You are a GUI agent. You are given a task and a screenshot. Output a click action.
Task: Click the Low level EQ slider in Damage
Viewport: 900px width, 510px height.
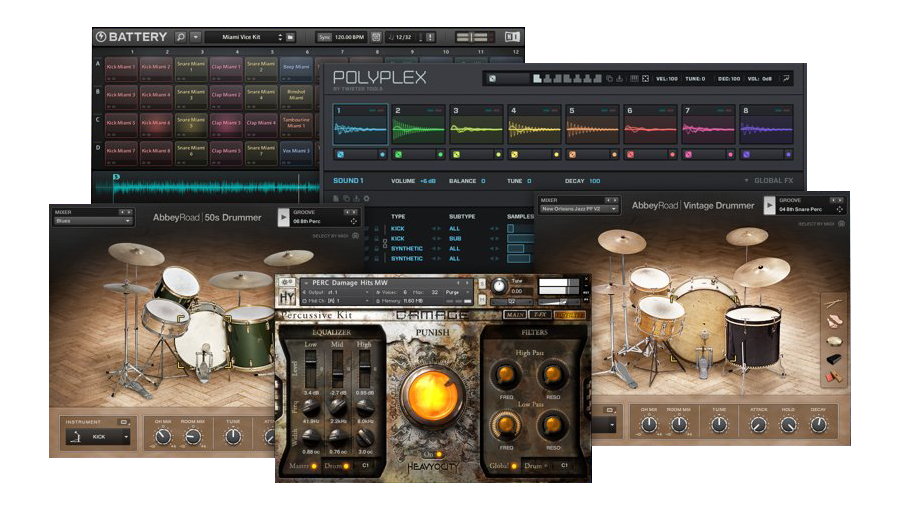[x=311, y=369]
